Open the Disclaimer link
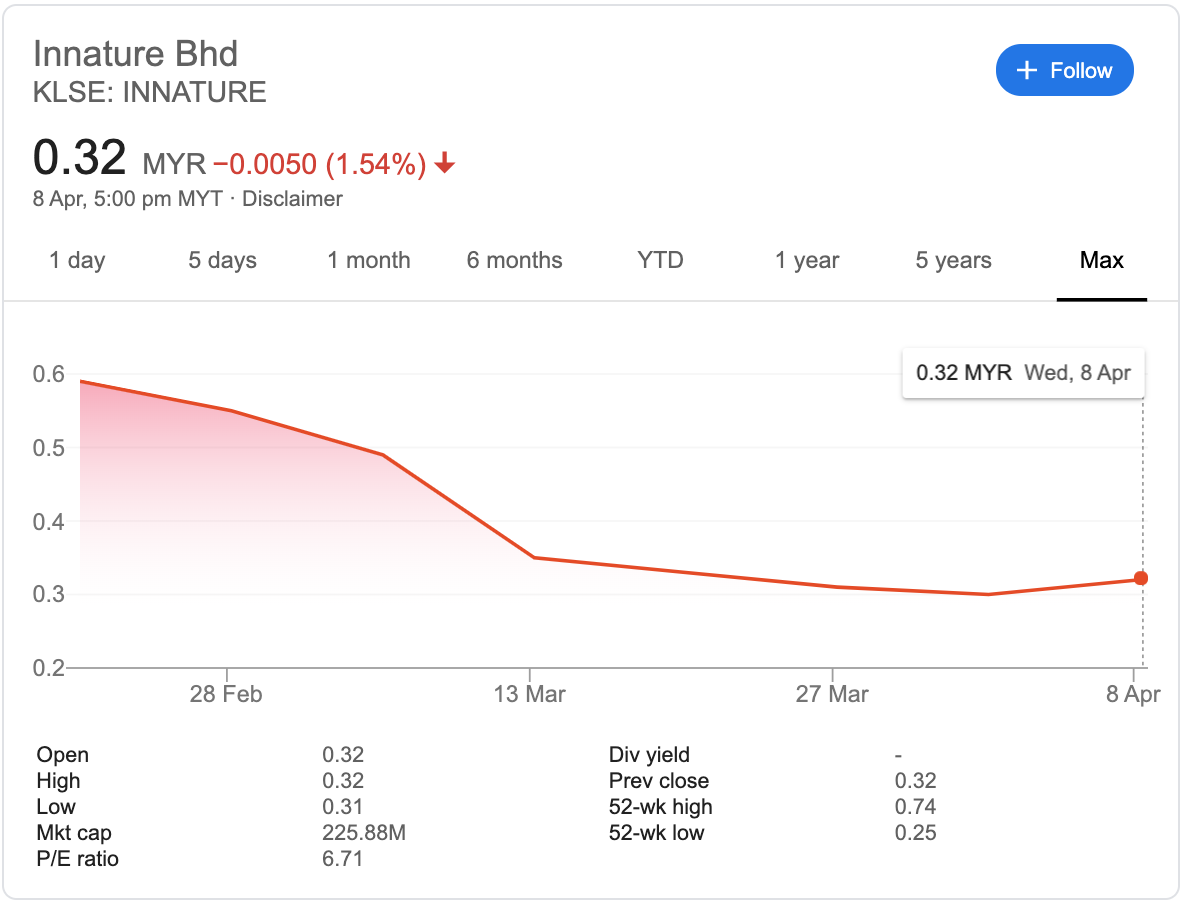The height and width of the screenshot is (902, 1184). (x=292, y=199)
